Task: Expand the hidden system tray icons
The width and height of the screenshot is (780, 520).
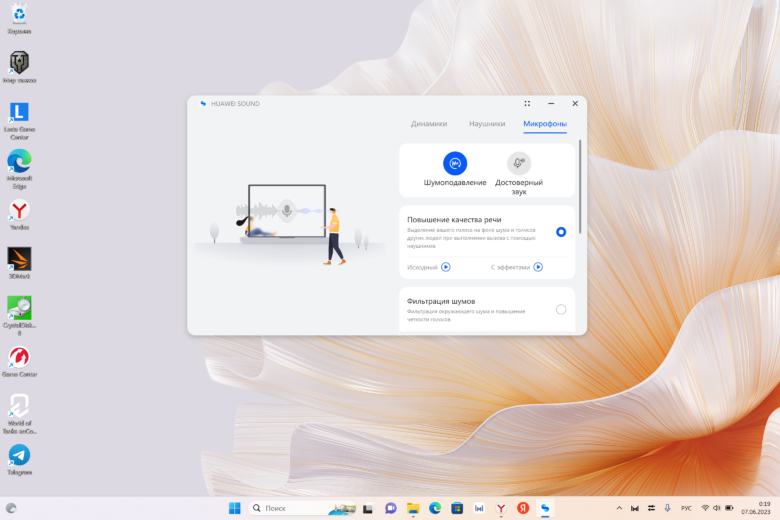Action: (619, 508)
